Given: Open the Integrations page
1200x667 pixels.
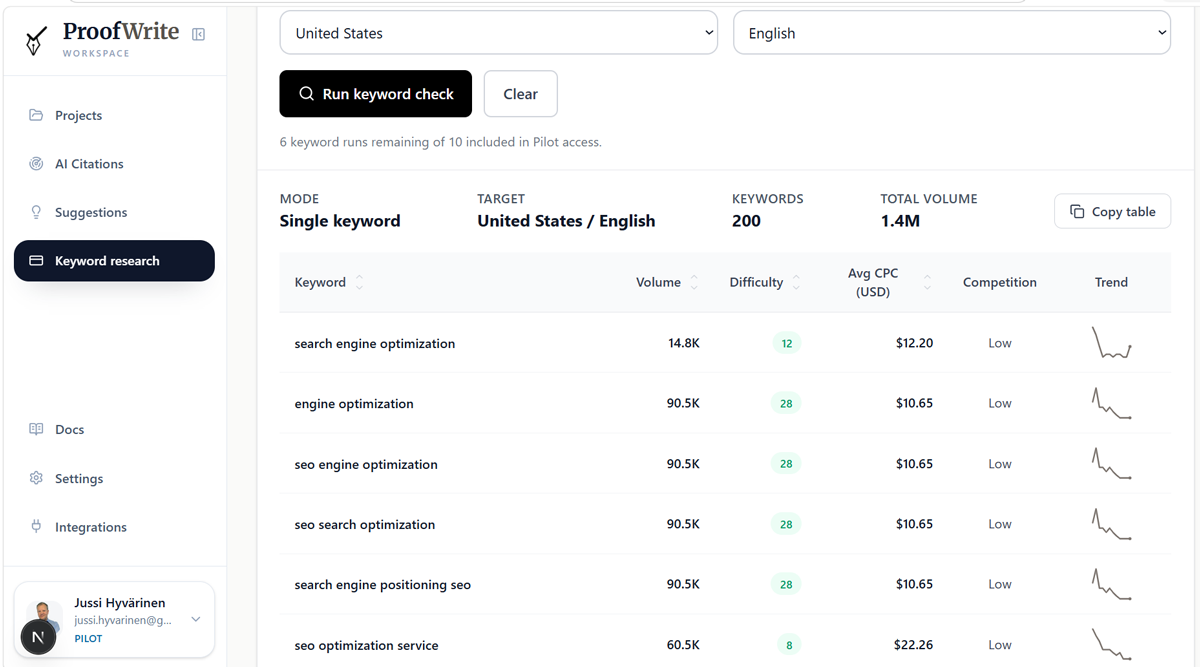Looking at the screenshot, I should click(x=114, y=526).
